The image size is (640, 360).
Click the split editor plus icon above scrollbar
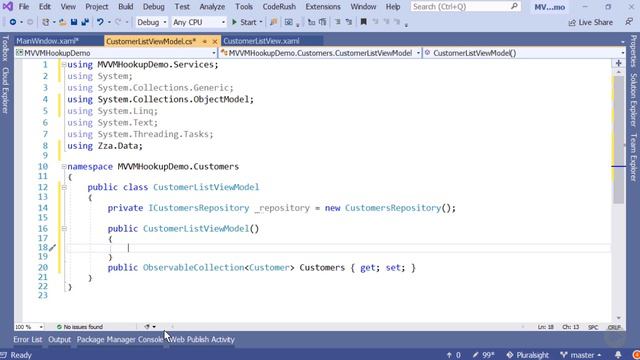click(619, 63)
